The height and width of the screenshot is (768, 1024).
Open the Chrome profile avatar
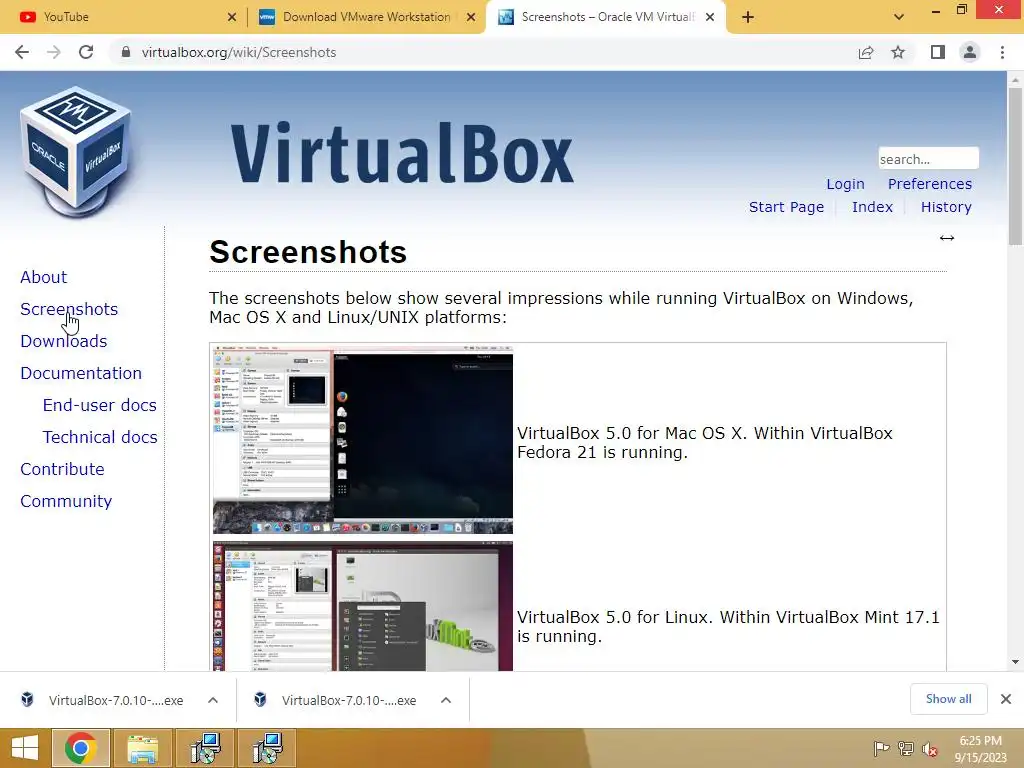[970, 52]
